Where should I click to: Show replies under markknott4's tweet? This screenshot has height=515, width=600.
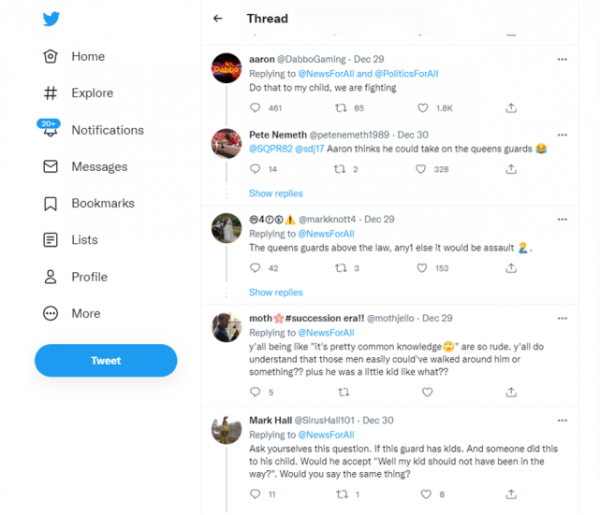[x=276, y=292]
